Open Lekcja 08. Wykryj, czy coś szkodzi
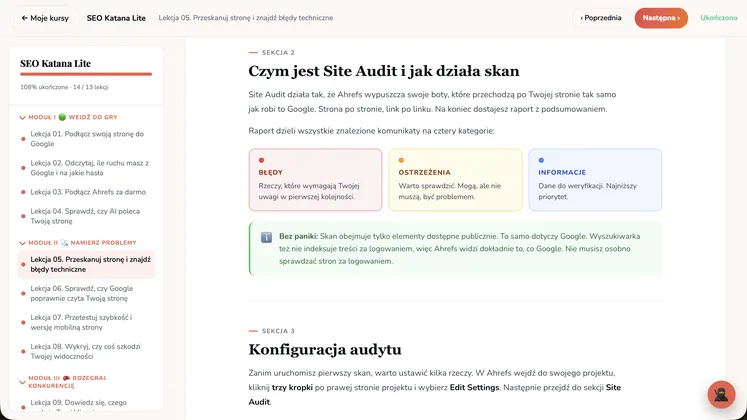 [87, 351]
